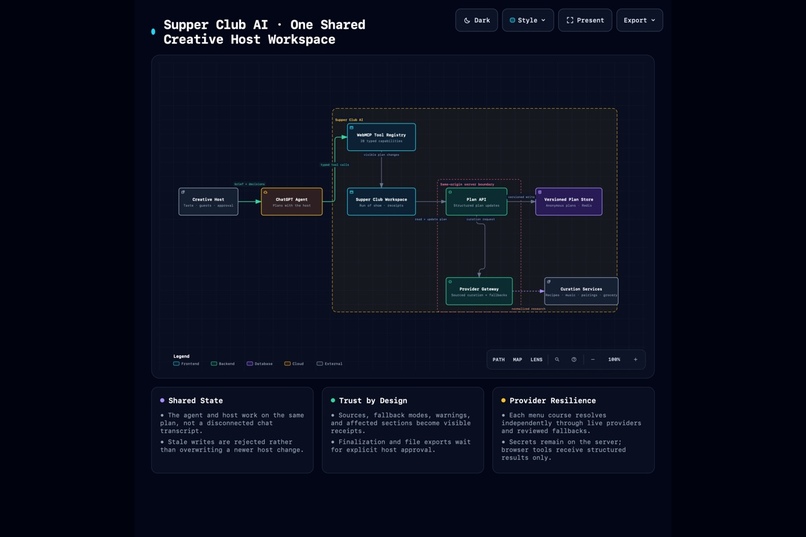Image resolution: width=806 pixels, height=537 pixels.
Task: Start Present fullscreen mode
Action: click(585, 20)
